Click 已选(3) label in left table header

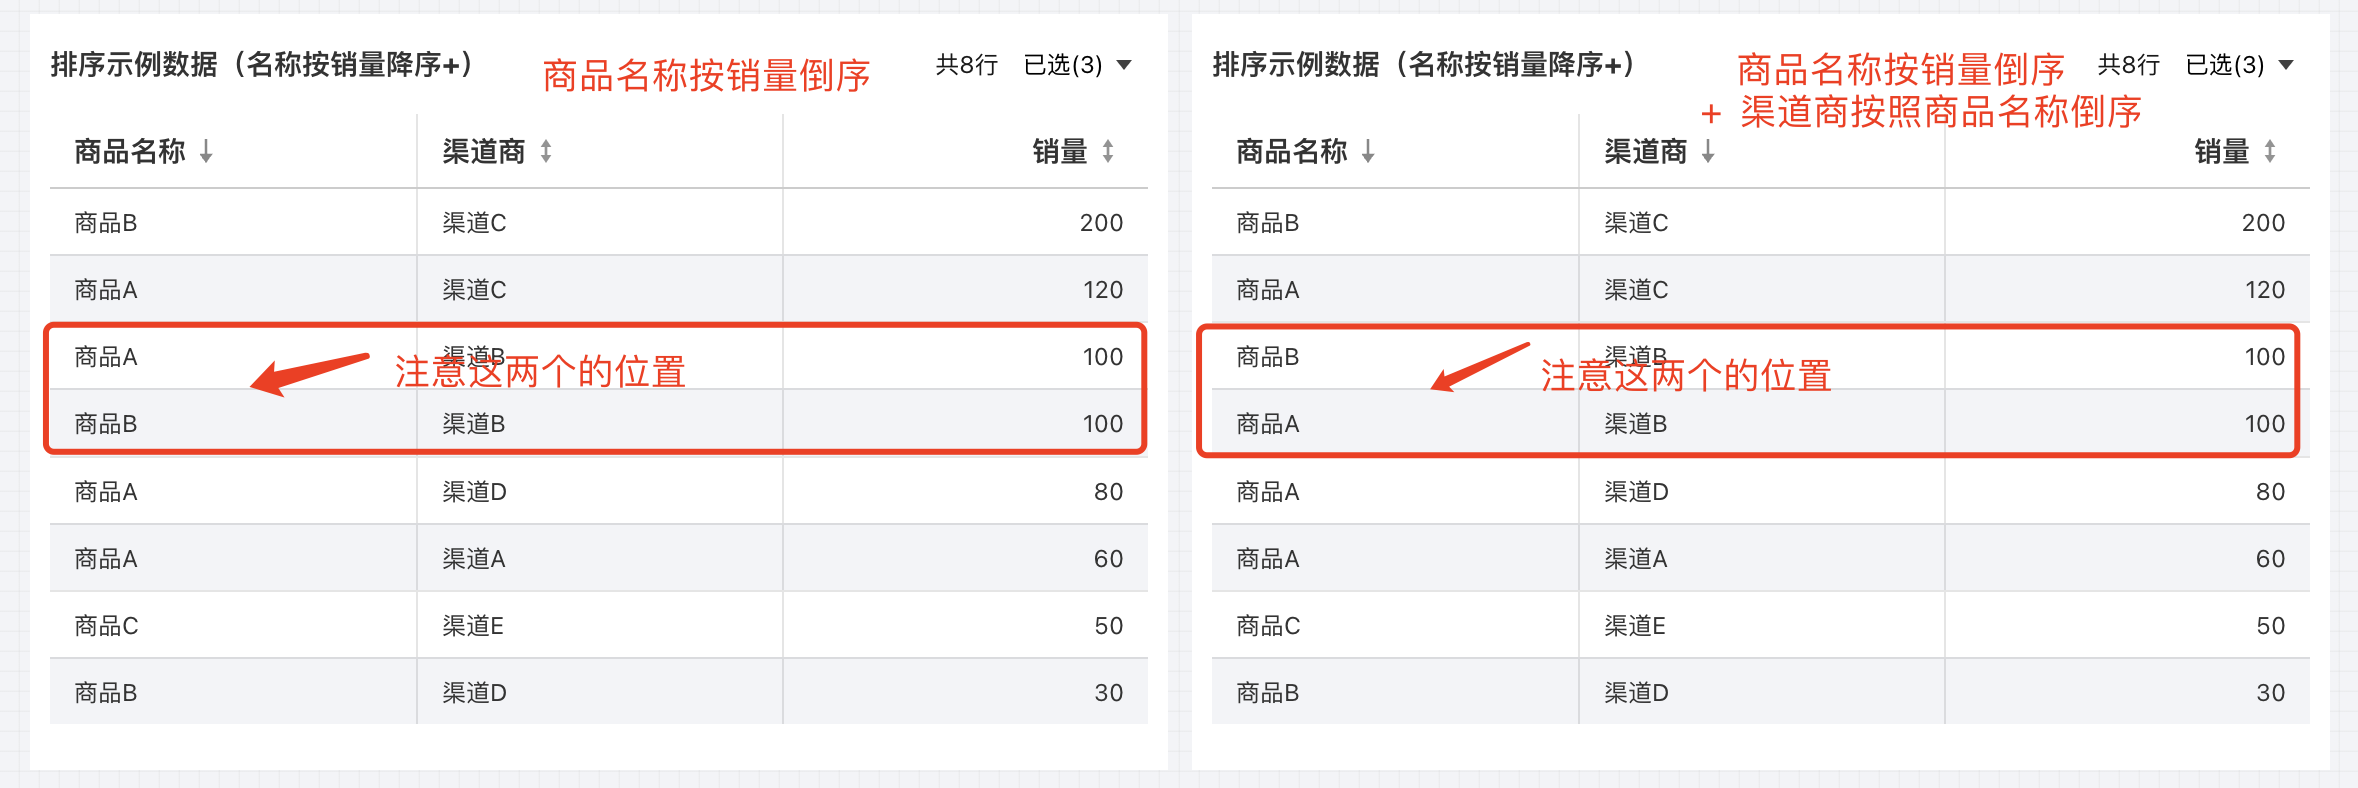pos(1063,65)
